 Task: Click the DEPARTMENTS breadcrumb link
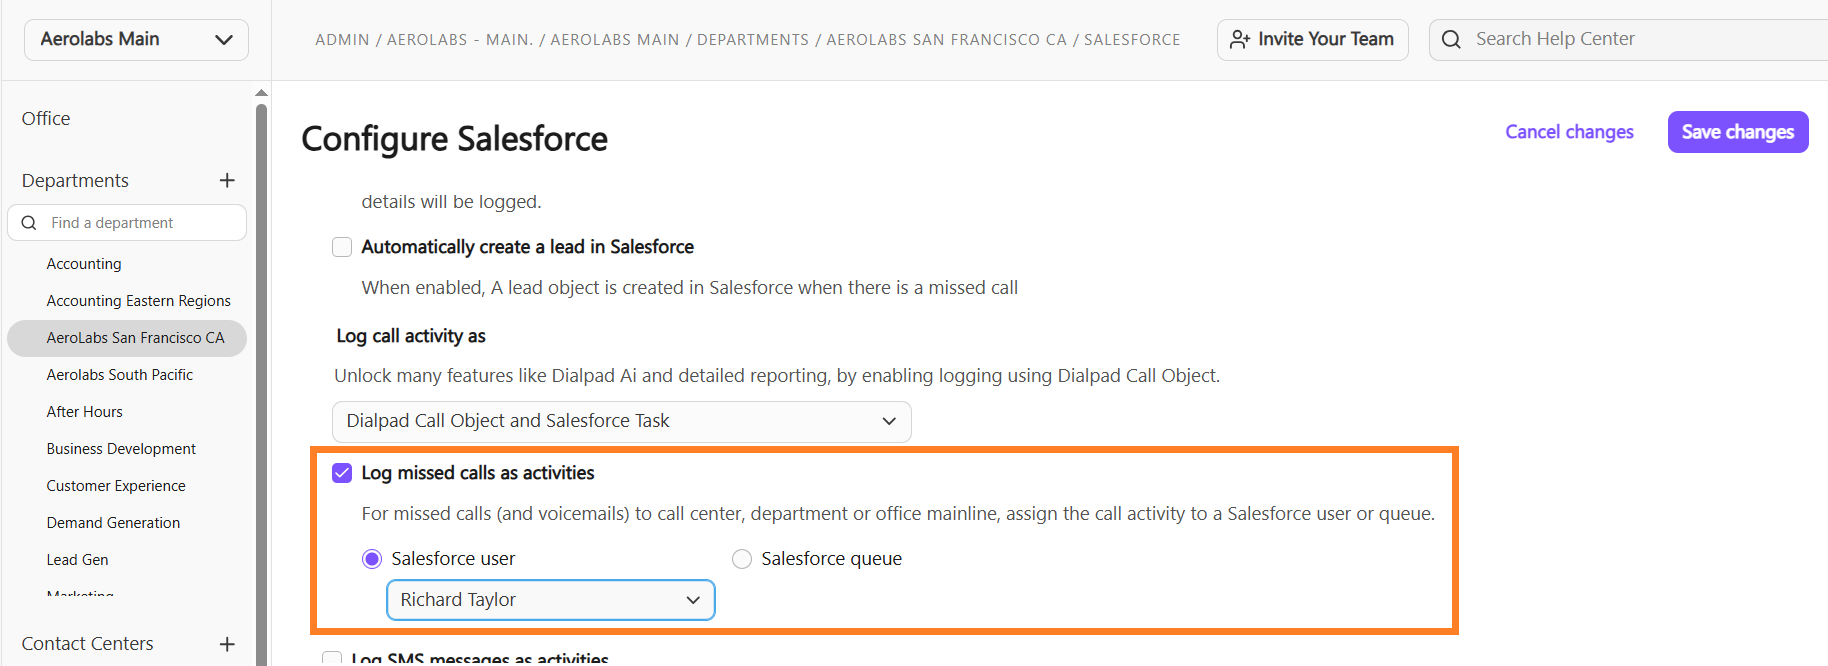(x=753, y=40)
